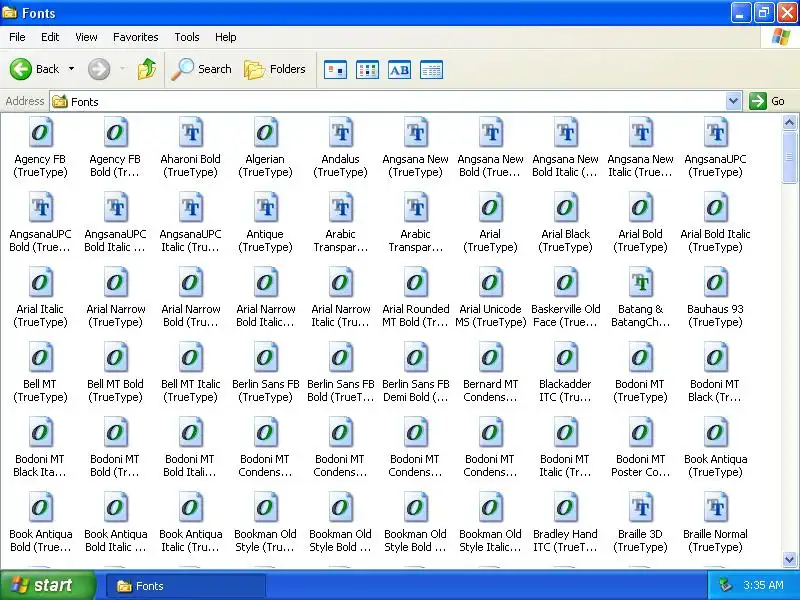Select the Arial (TrueType) font icon
Image resolution: width=800 pixels, height=600 pixels.
[490, 208]
